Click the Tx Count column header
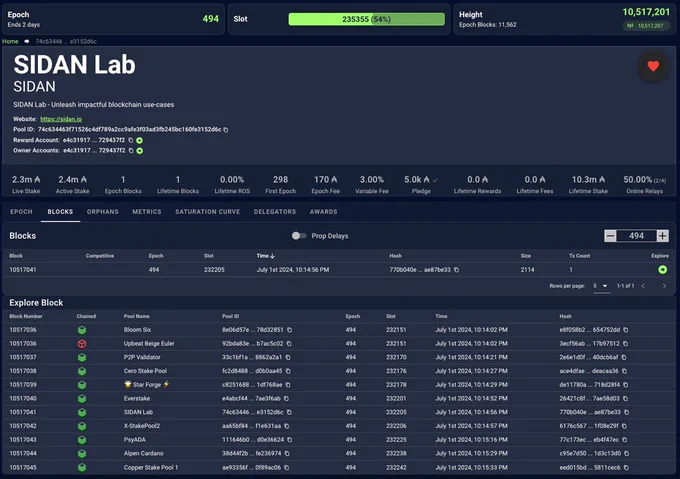 [x=579, y=256]
